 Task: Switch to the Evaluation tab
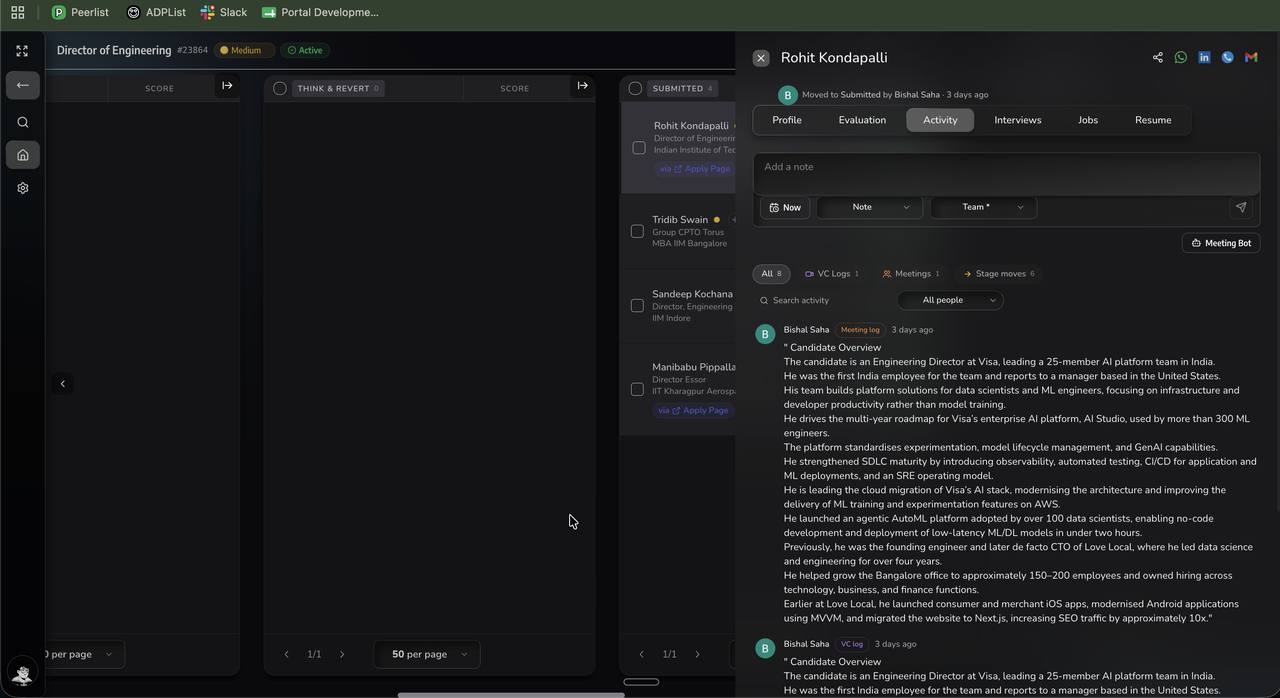coord(862,120)
